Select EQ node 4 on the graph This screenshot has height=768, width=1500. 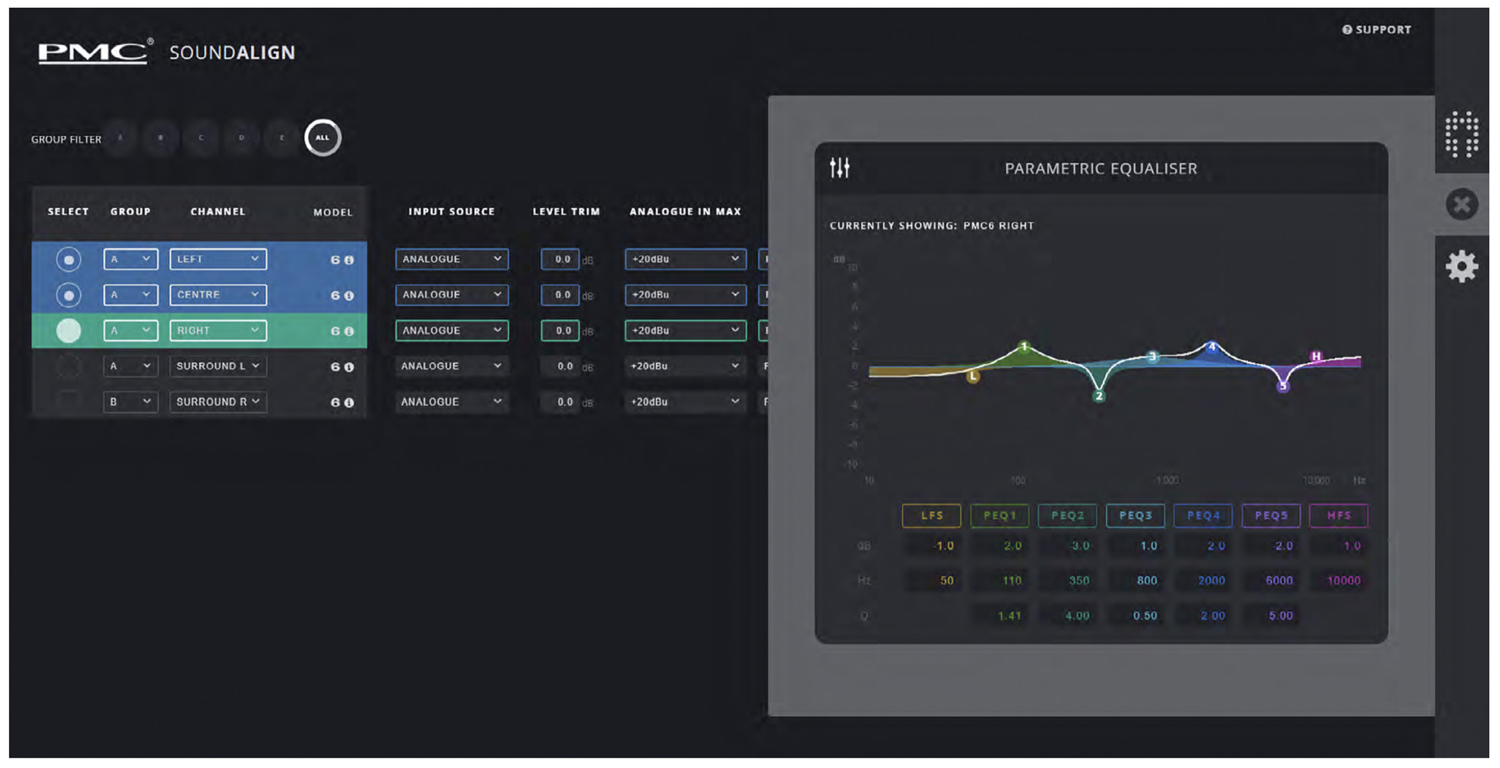(x=1212, y=347)
